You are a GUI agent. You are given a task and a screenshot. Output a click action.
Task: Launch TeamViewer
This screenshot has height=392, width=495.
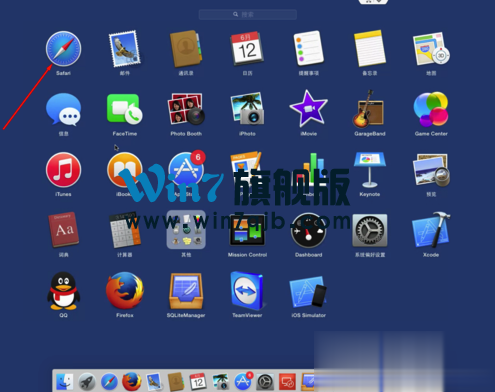click(247, 291)
